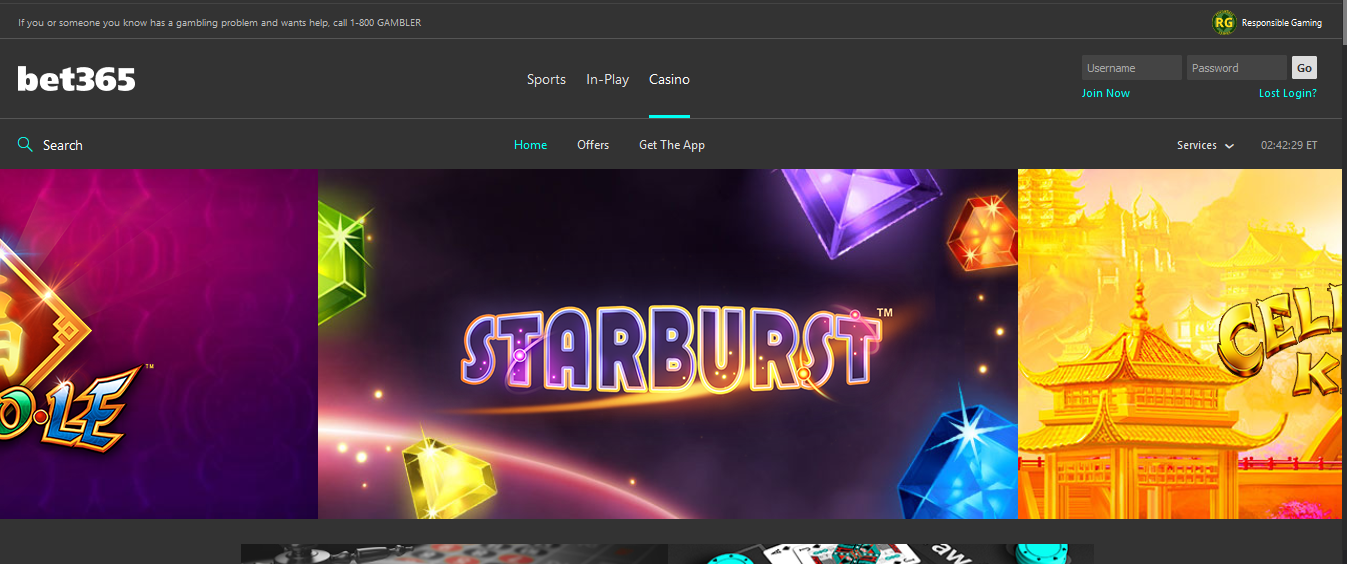Open the Offers page
This screenshot has height=564, width=1347.
click(x=593, y=145)
